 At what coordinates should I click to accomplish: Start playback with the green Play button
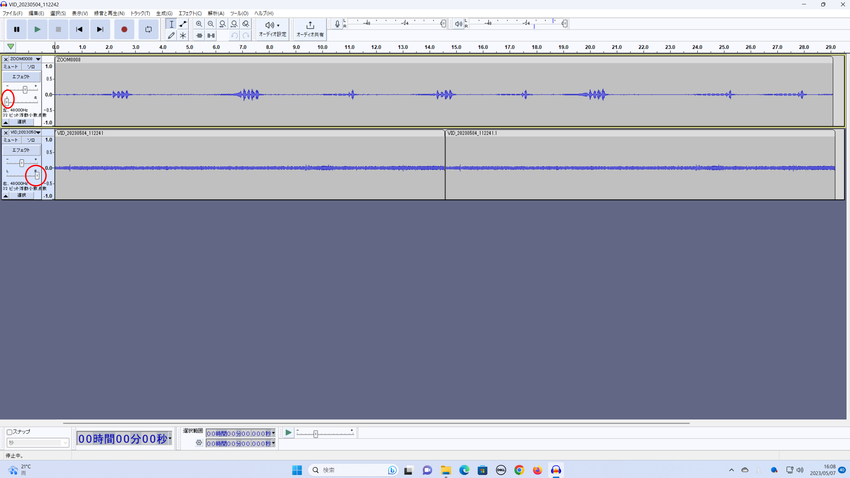pyautogui.click(x=37, y=29)
